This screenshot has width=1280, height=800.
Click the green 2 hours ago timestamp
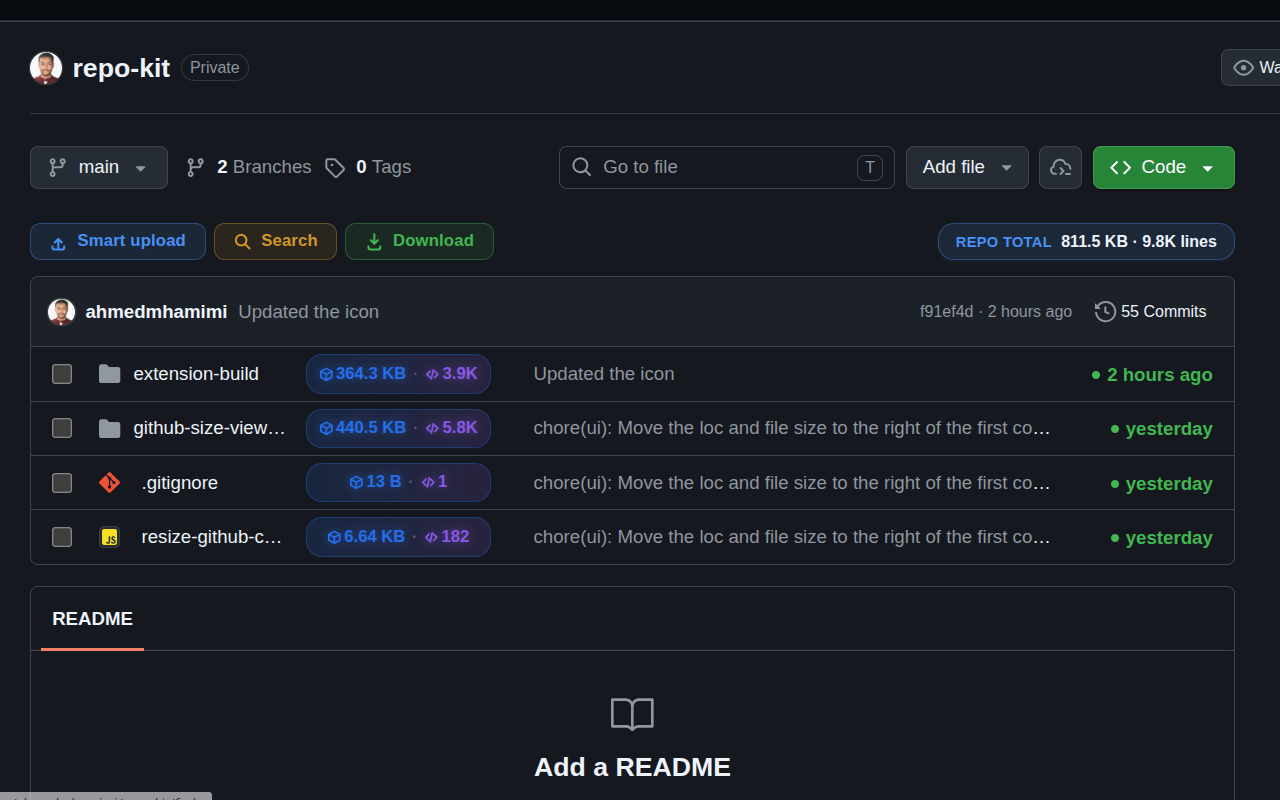(1160, 375)
